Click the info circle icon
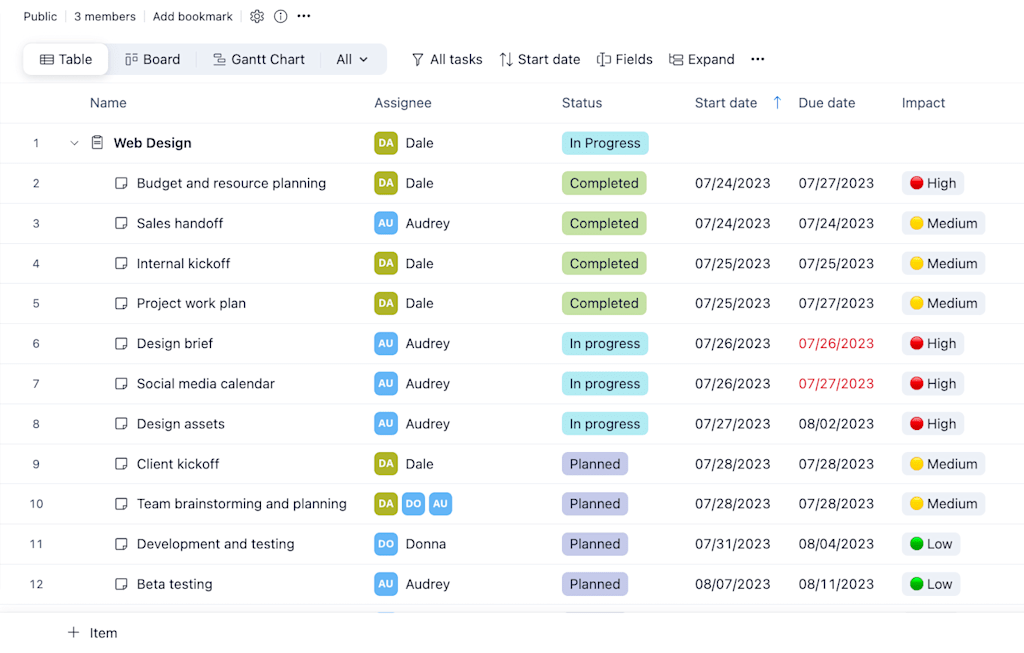 [x=280, y=16]
